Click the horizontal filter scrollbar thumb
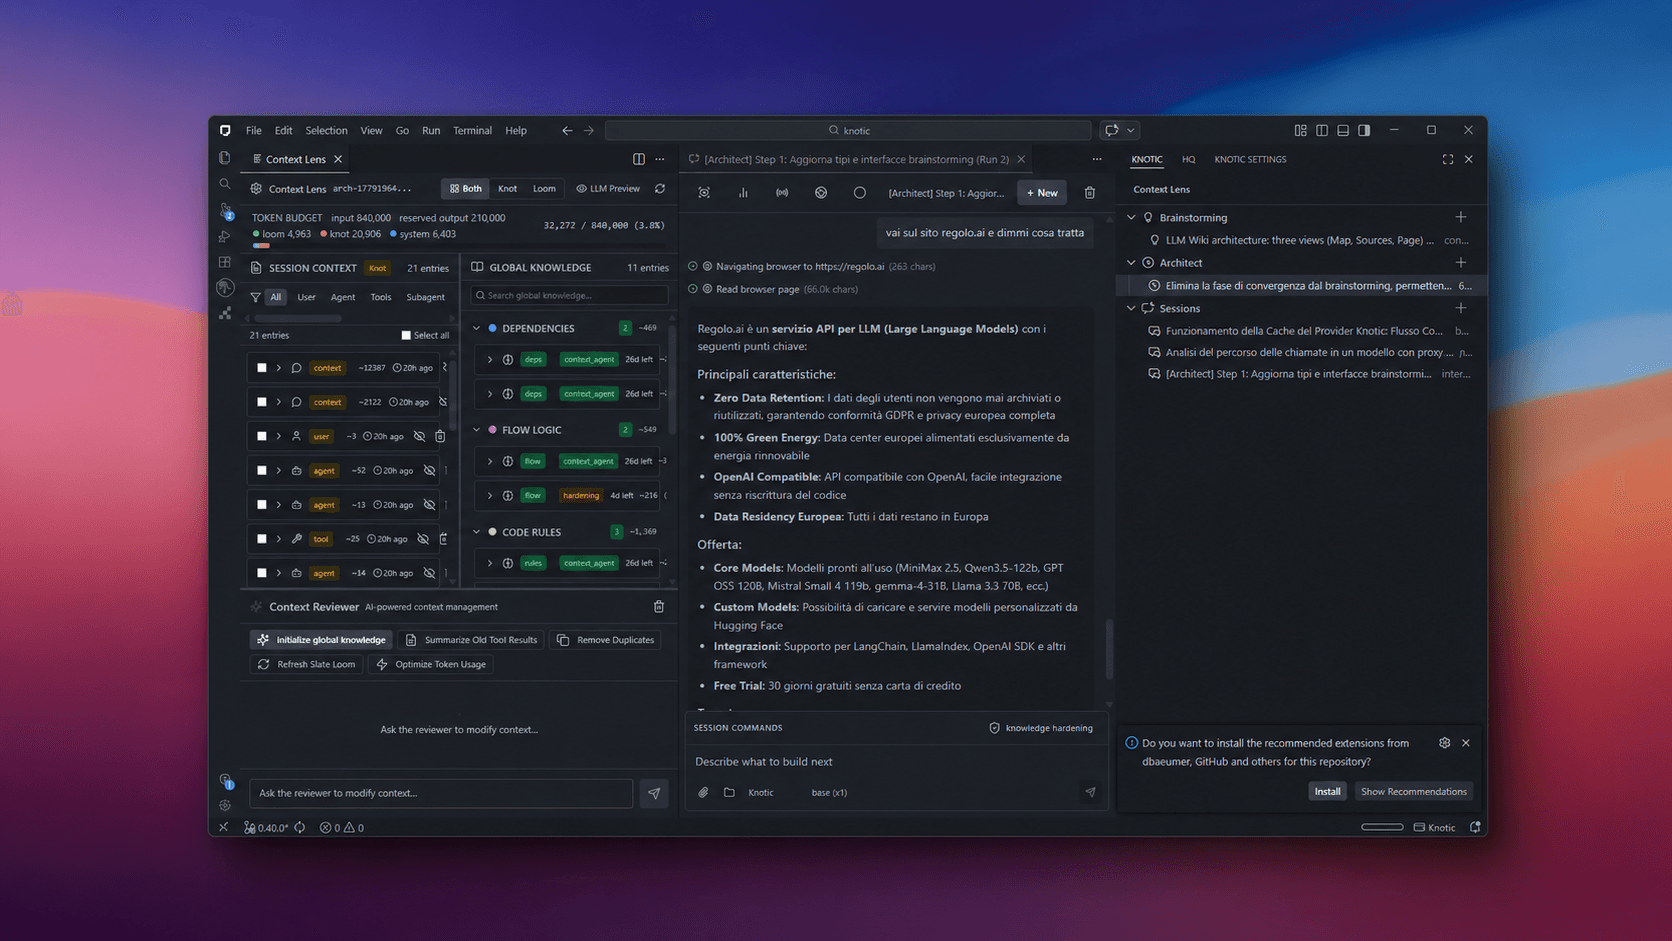Screen dimensions: 1672x941 [x=297, y=319]
